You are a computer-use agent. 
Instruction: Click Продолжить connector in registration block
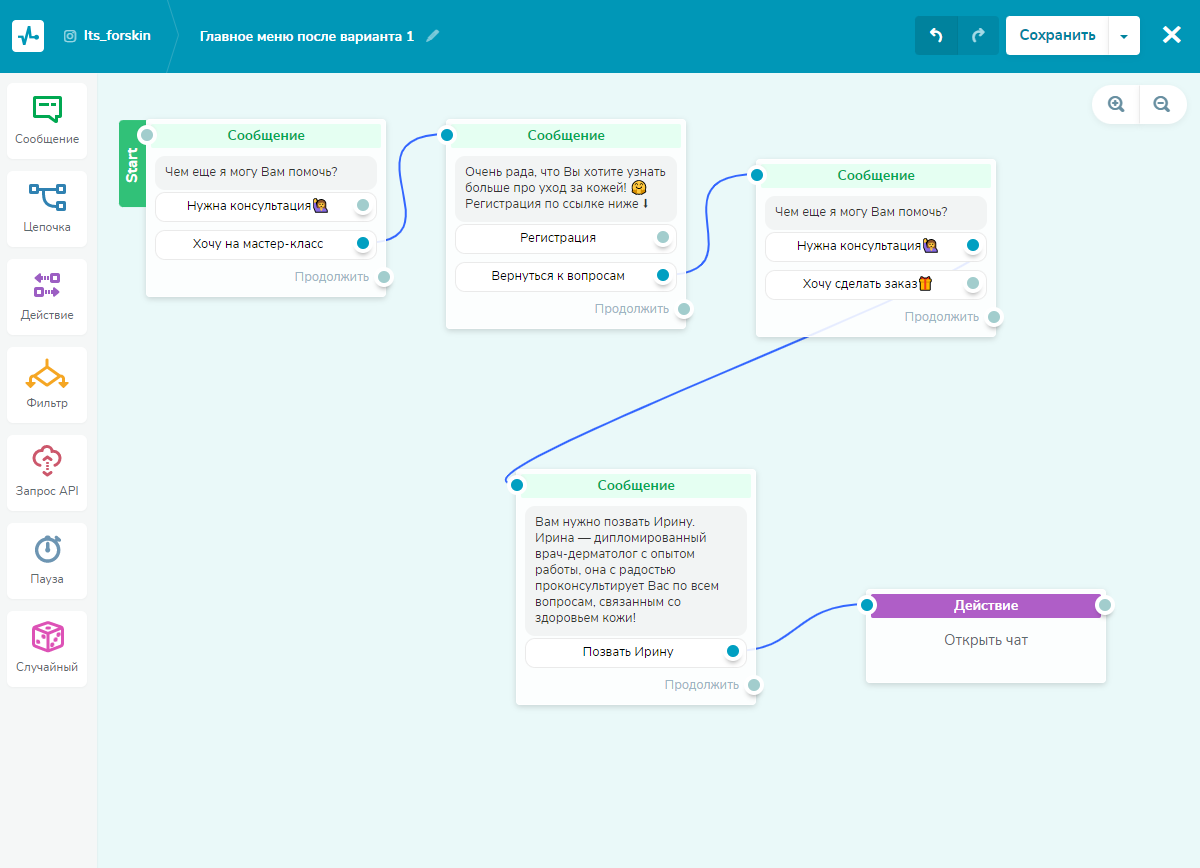click(683, 309)
